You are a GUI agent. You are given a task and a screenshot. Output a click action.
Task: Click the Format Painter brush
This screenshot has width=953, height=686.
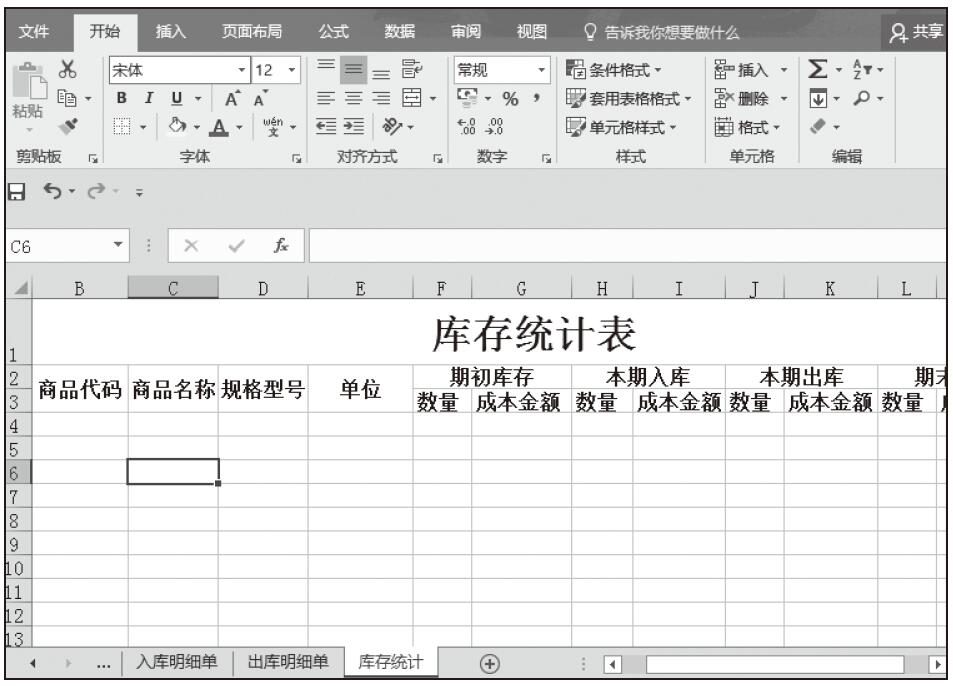coord(70,126)
